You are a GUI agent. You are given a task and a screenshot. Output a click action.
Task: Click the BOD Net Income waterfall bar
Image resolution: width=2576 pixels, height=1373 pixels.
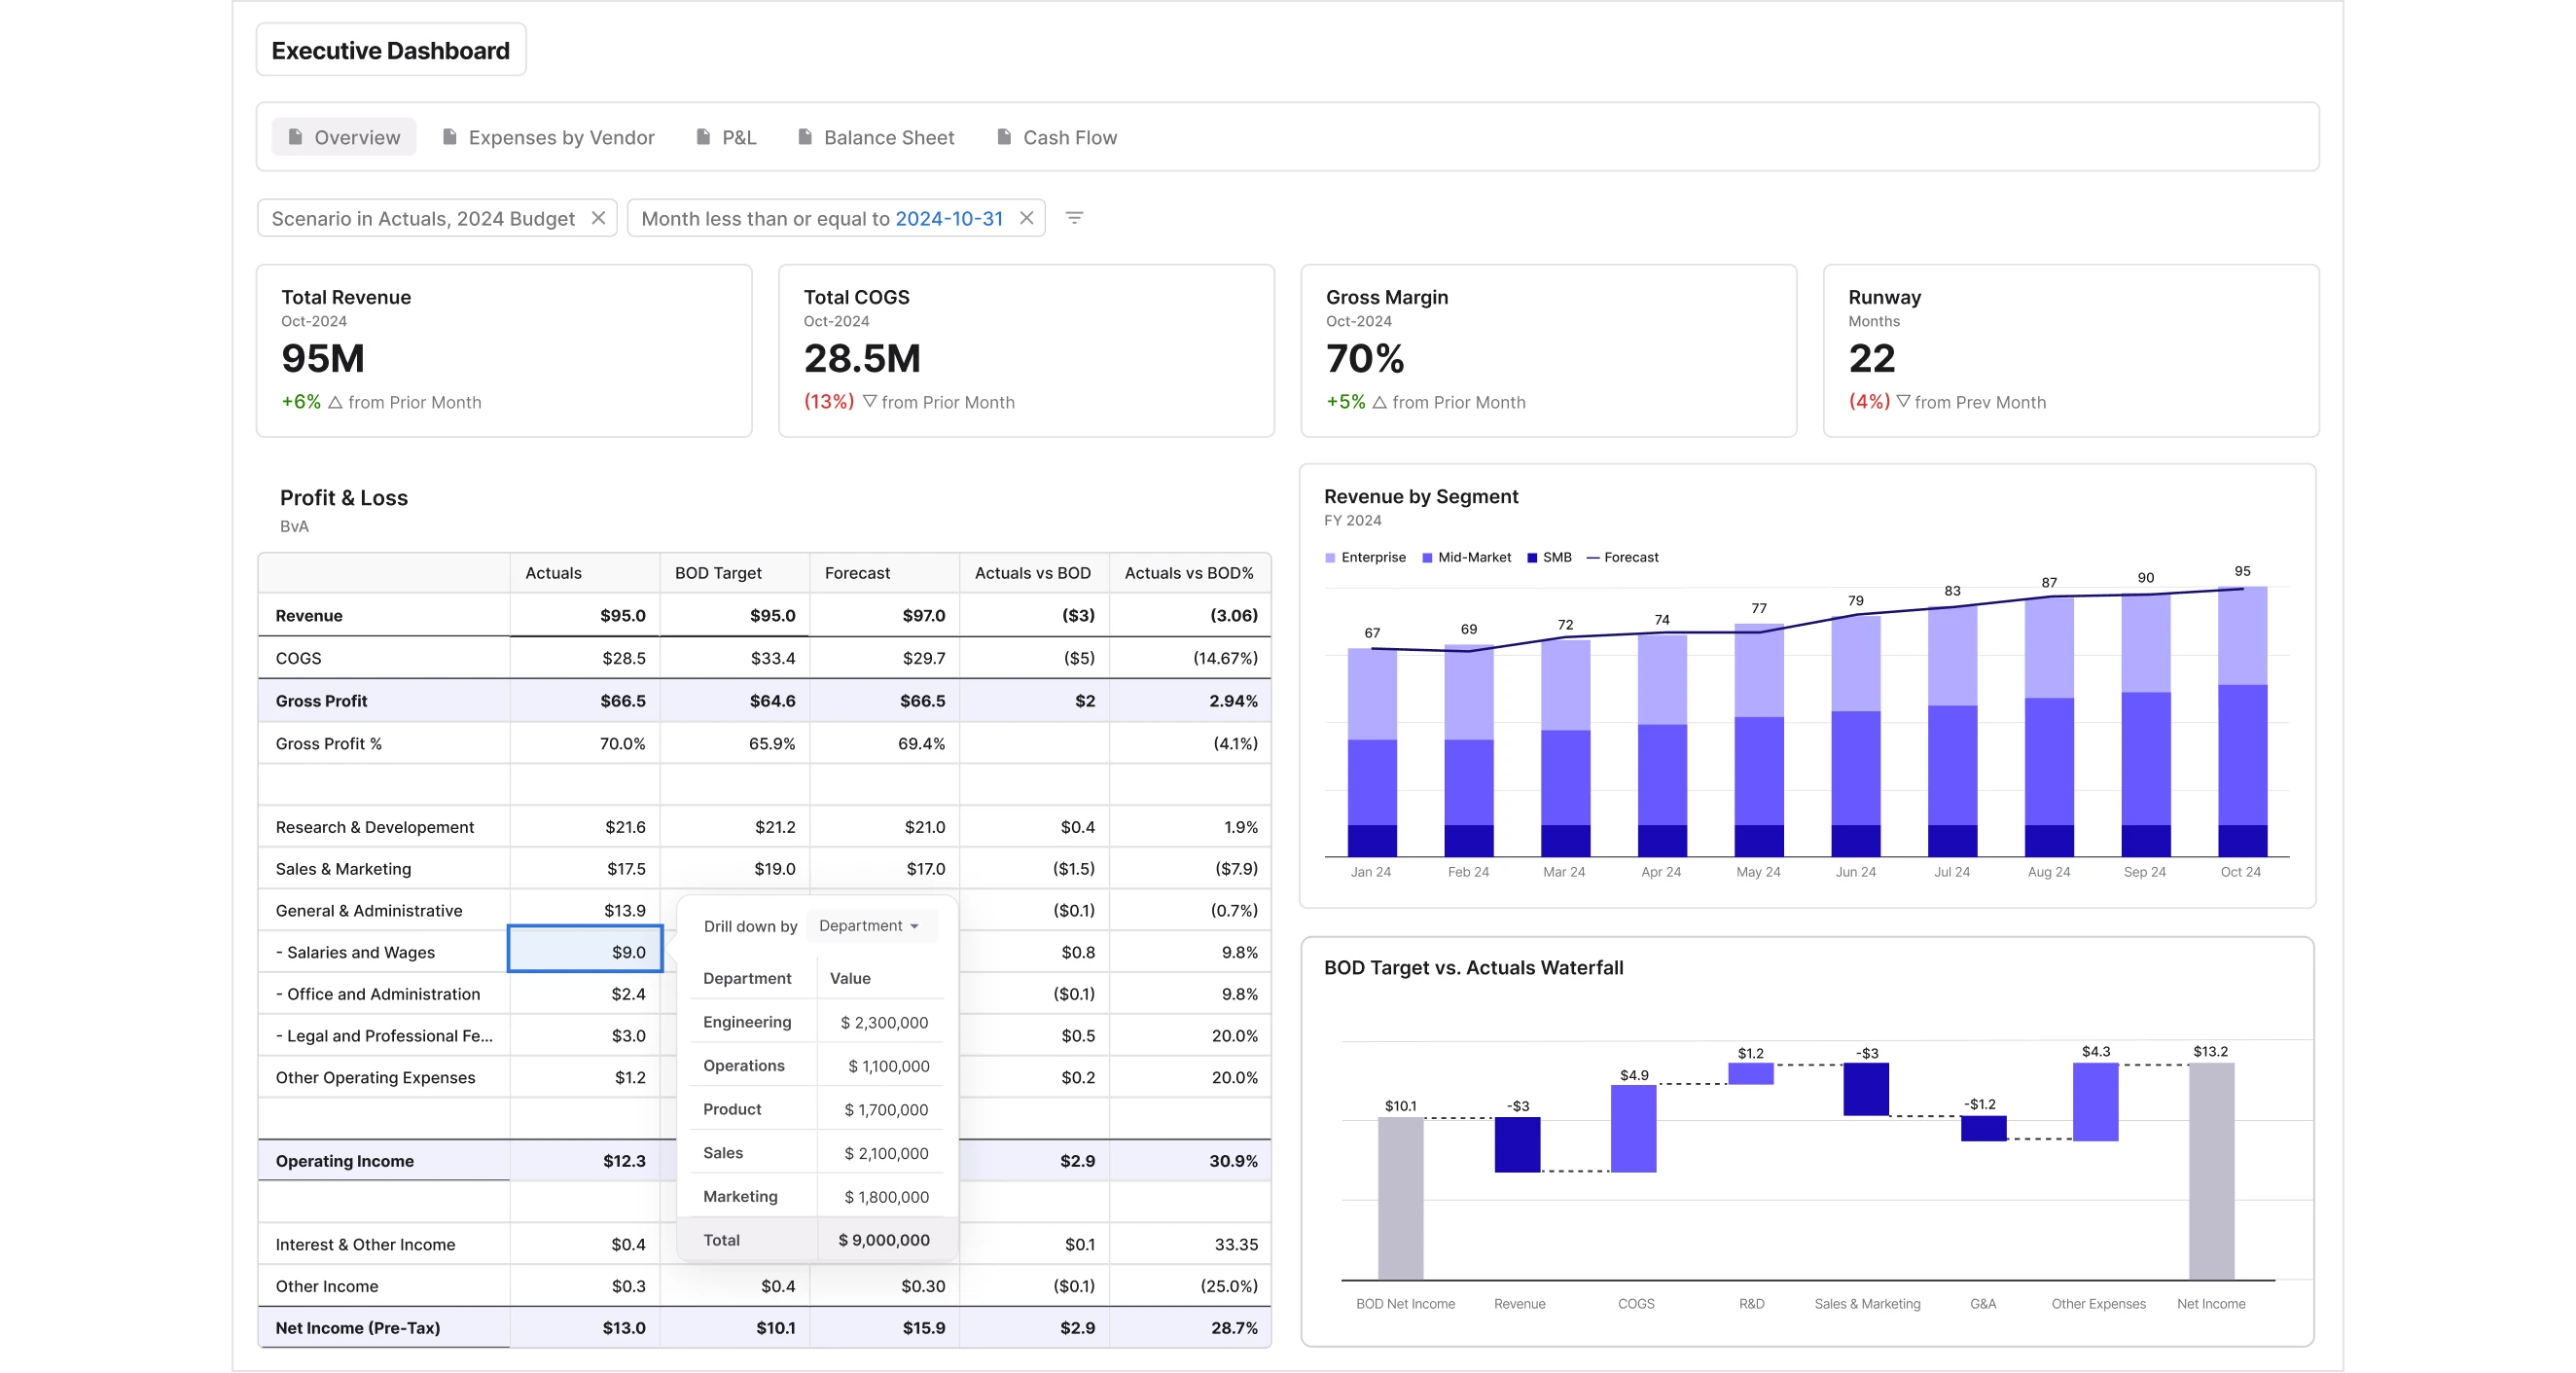[x=1400, y=1198]
